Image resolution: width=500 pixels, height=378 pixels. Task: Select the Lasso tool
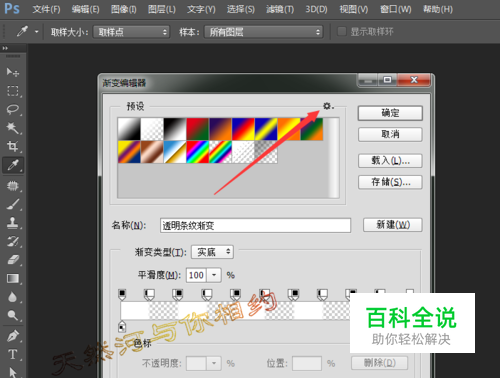13,109
